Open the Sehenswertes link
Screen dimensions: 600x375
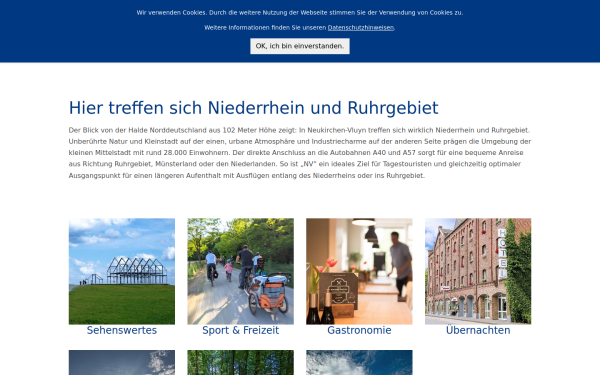click(122, 330)
